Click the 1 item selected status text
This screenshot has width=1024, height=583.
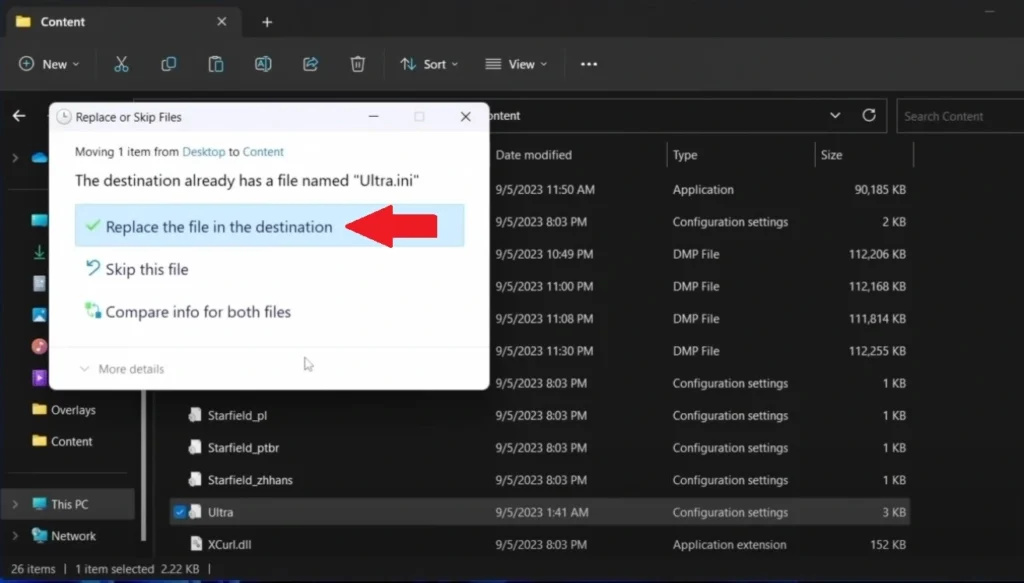[114, 569]
